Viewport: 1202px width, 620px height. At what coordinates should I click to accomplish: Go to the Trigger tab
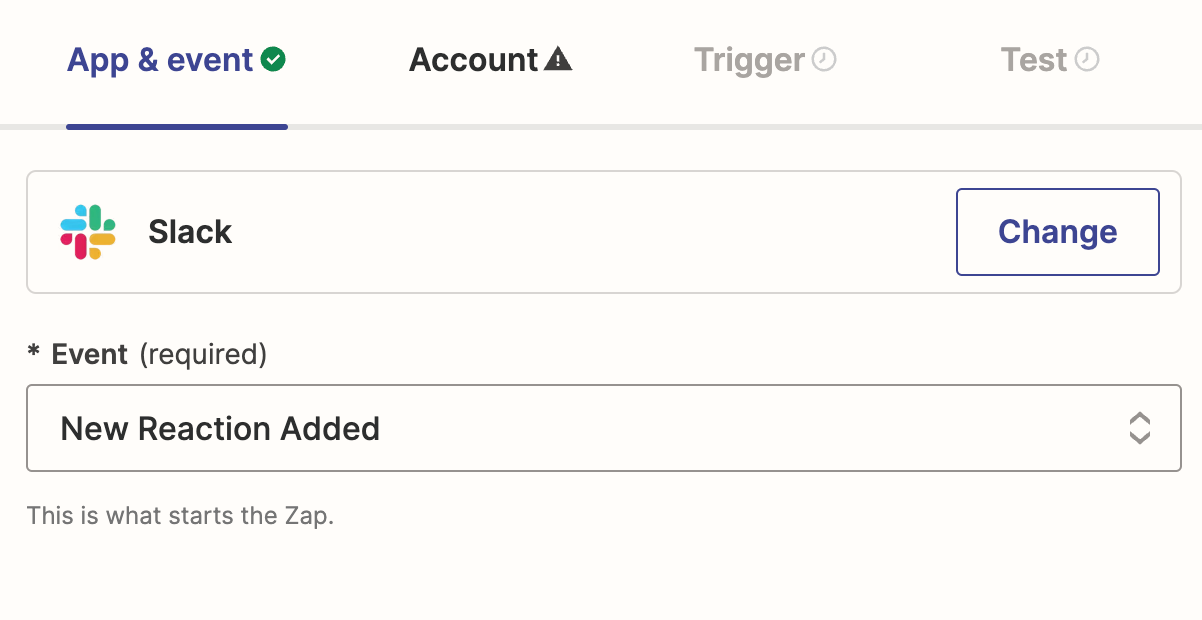click(x=749, y=60)
